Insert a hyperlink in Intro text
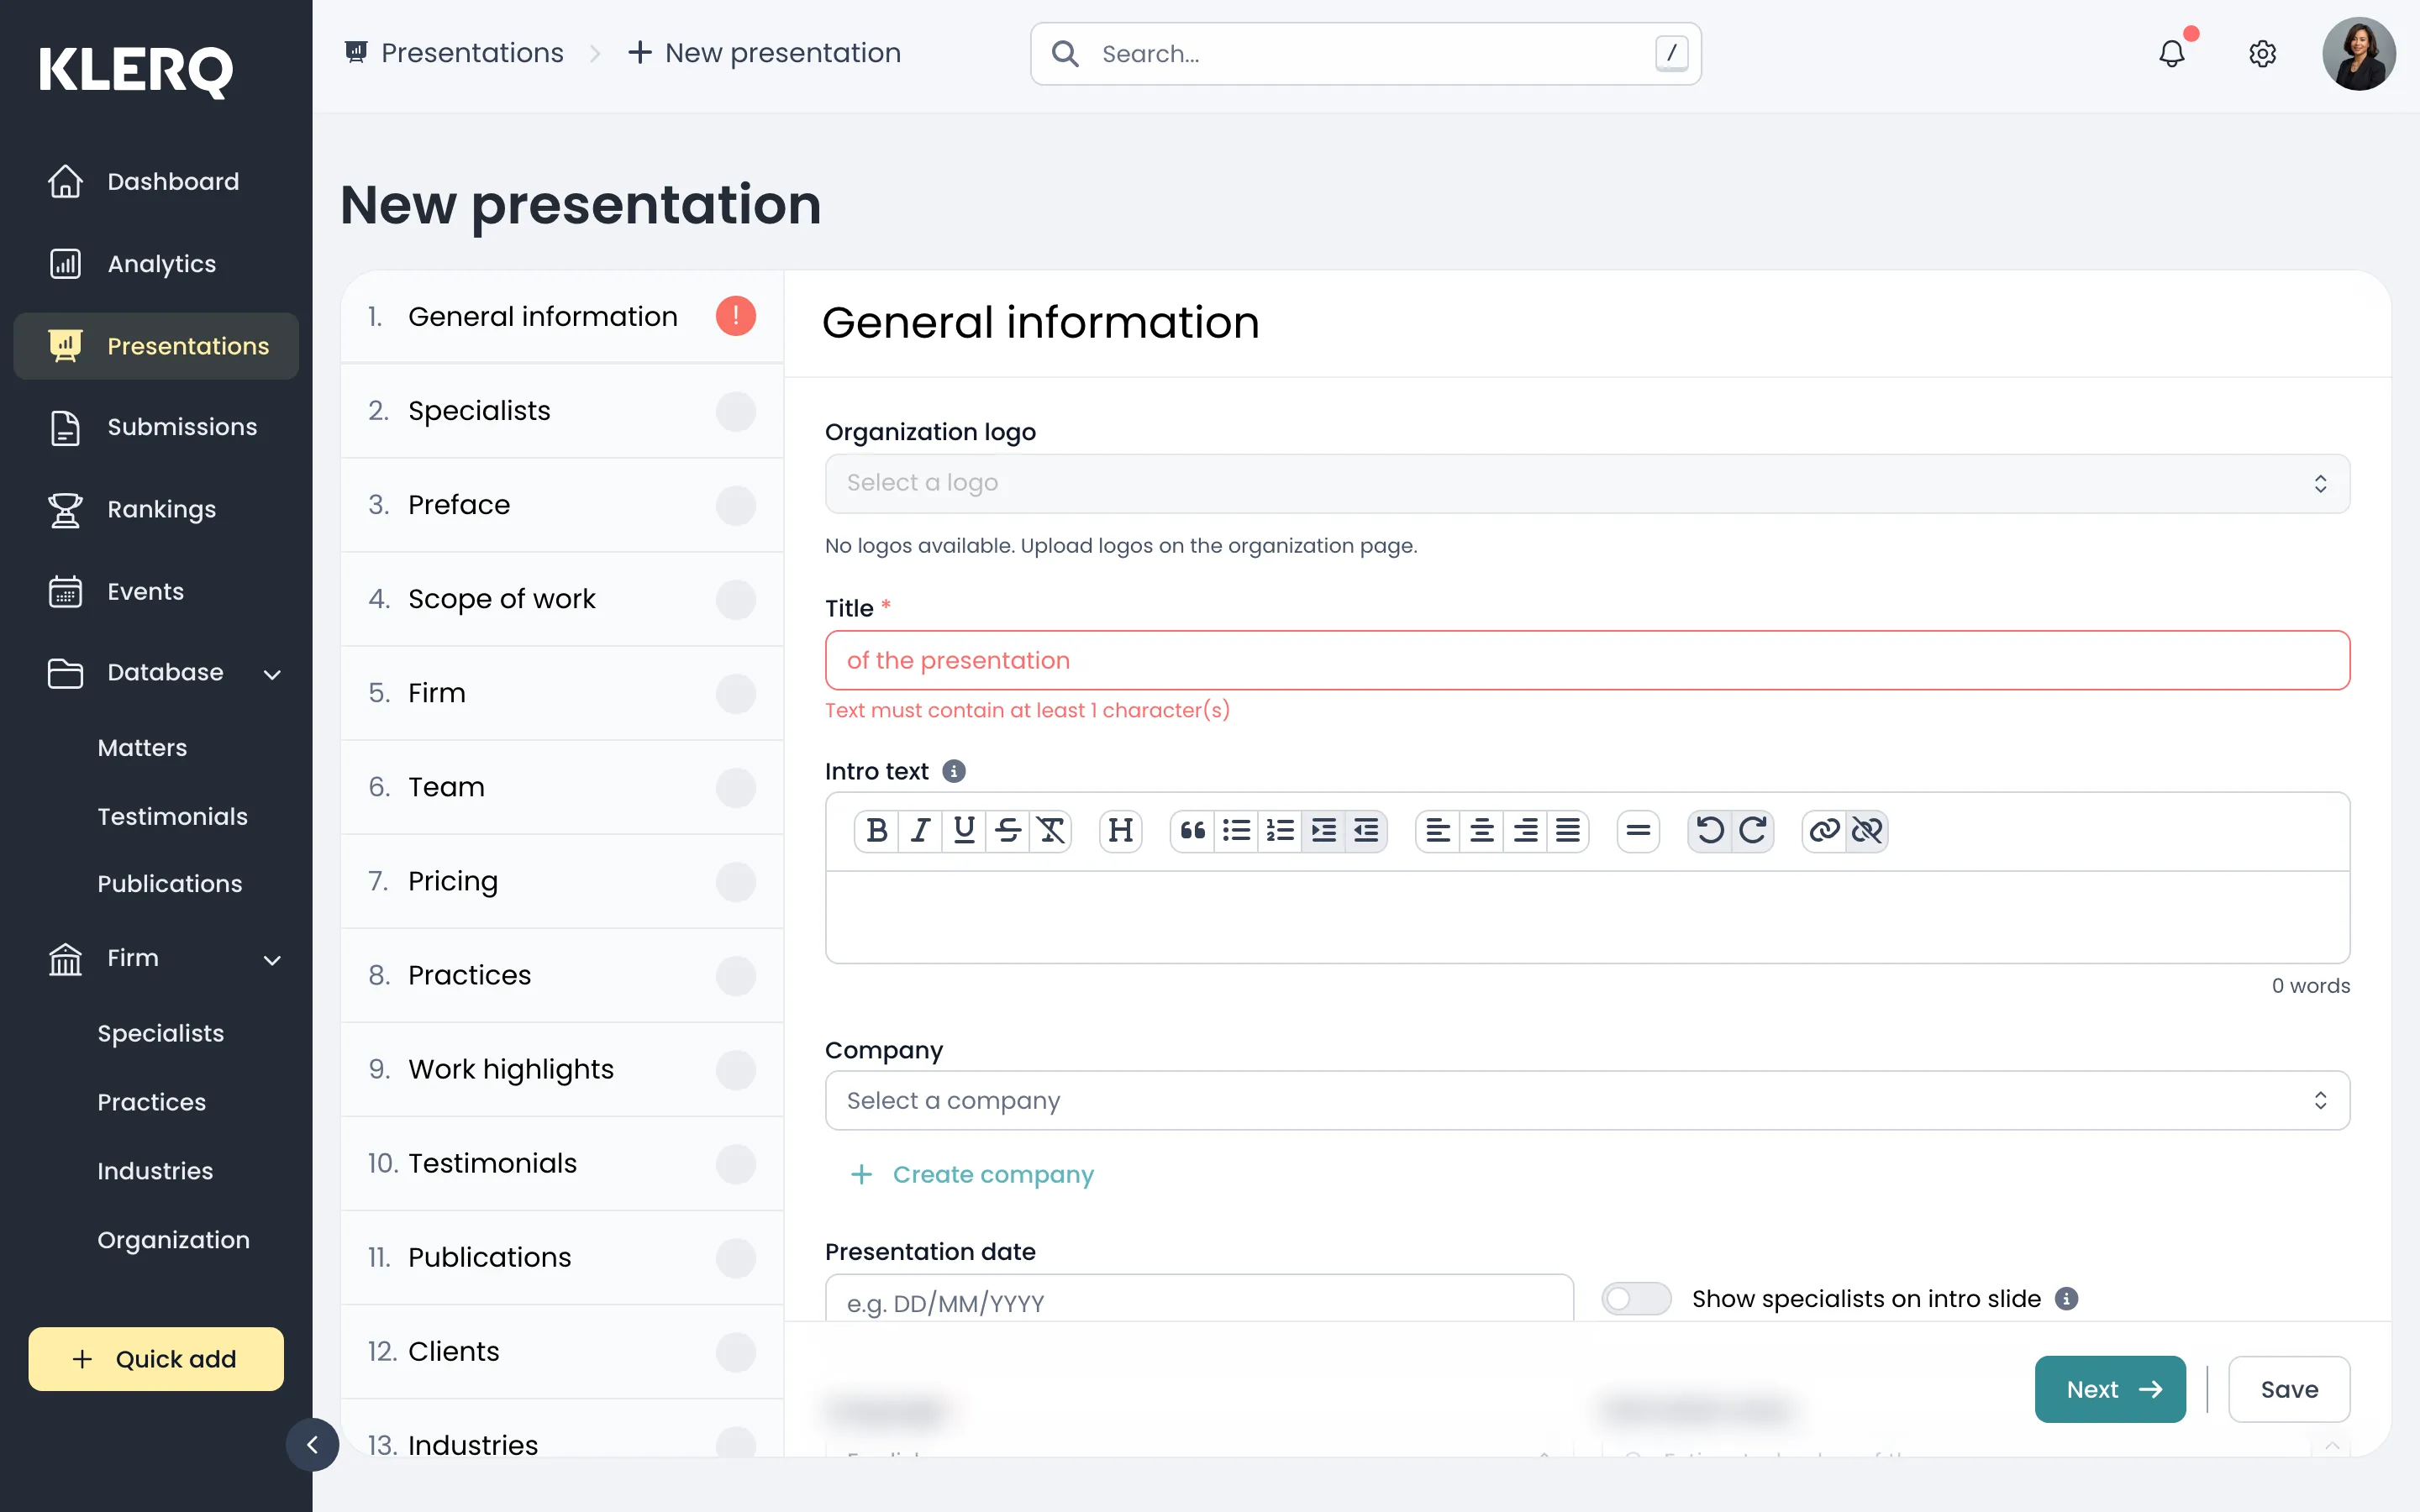The width and height of the screenshot is (2420, 1512). [1824, 830]
